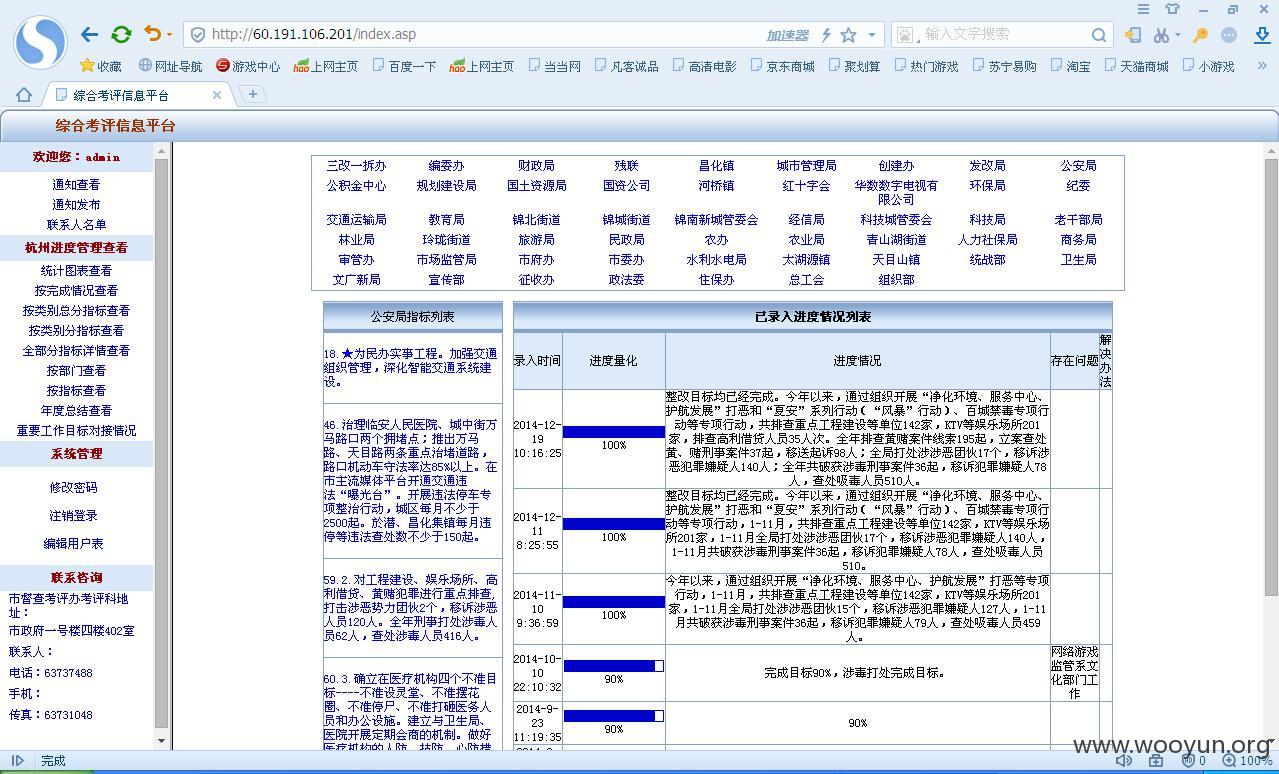This screenshot has height=774, width=1279.
Task: Click the 100% zoom control in status bar
Action: (1247, 761)
